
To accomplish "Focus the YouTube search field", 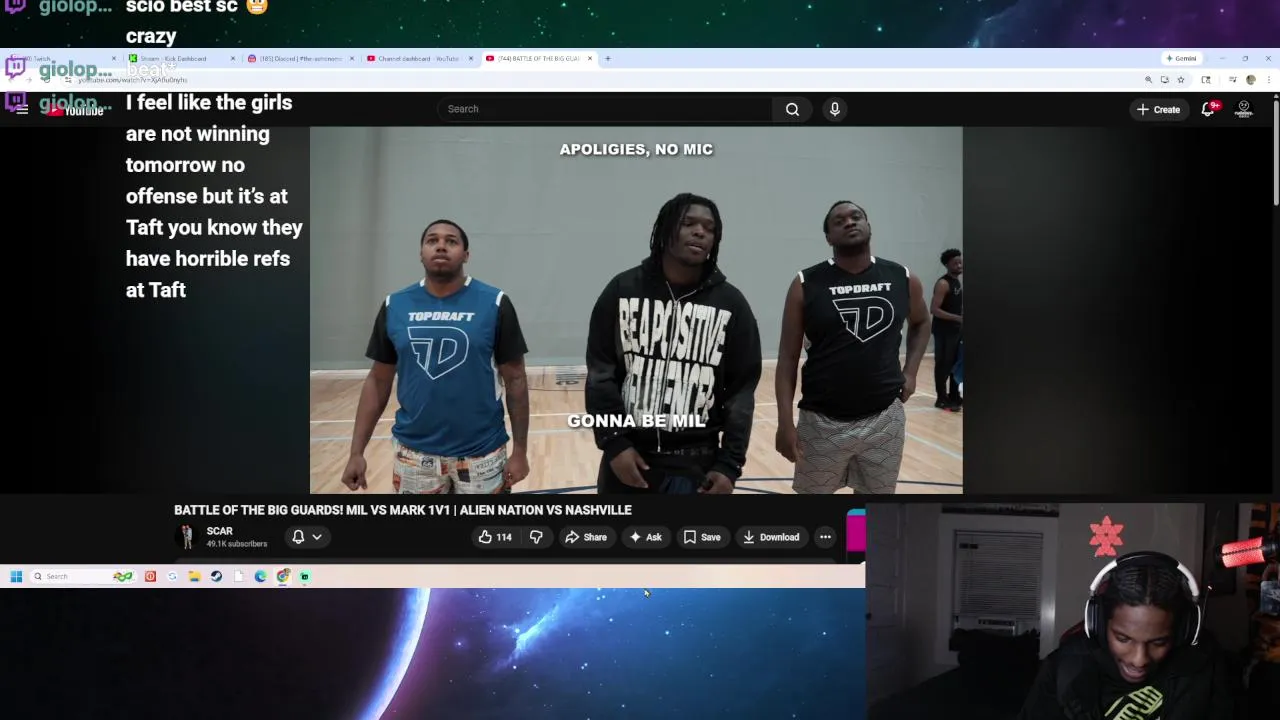I will [605, 109].
